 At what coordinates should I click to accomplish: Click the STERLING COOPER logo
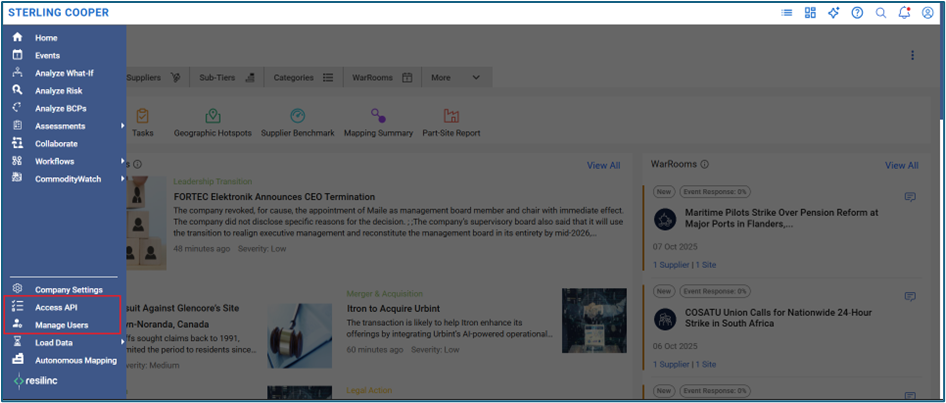click(59, 13)
